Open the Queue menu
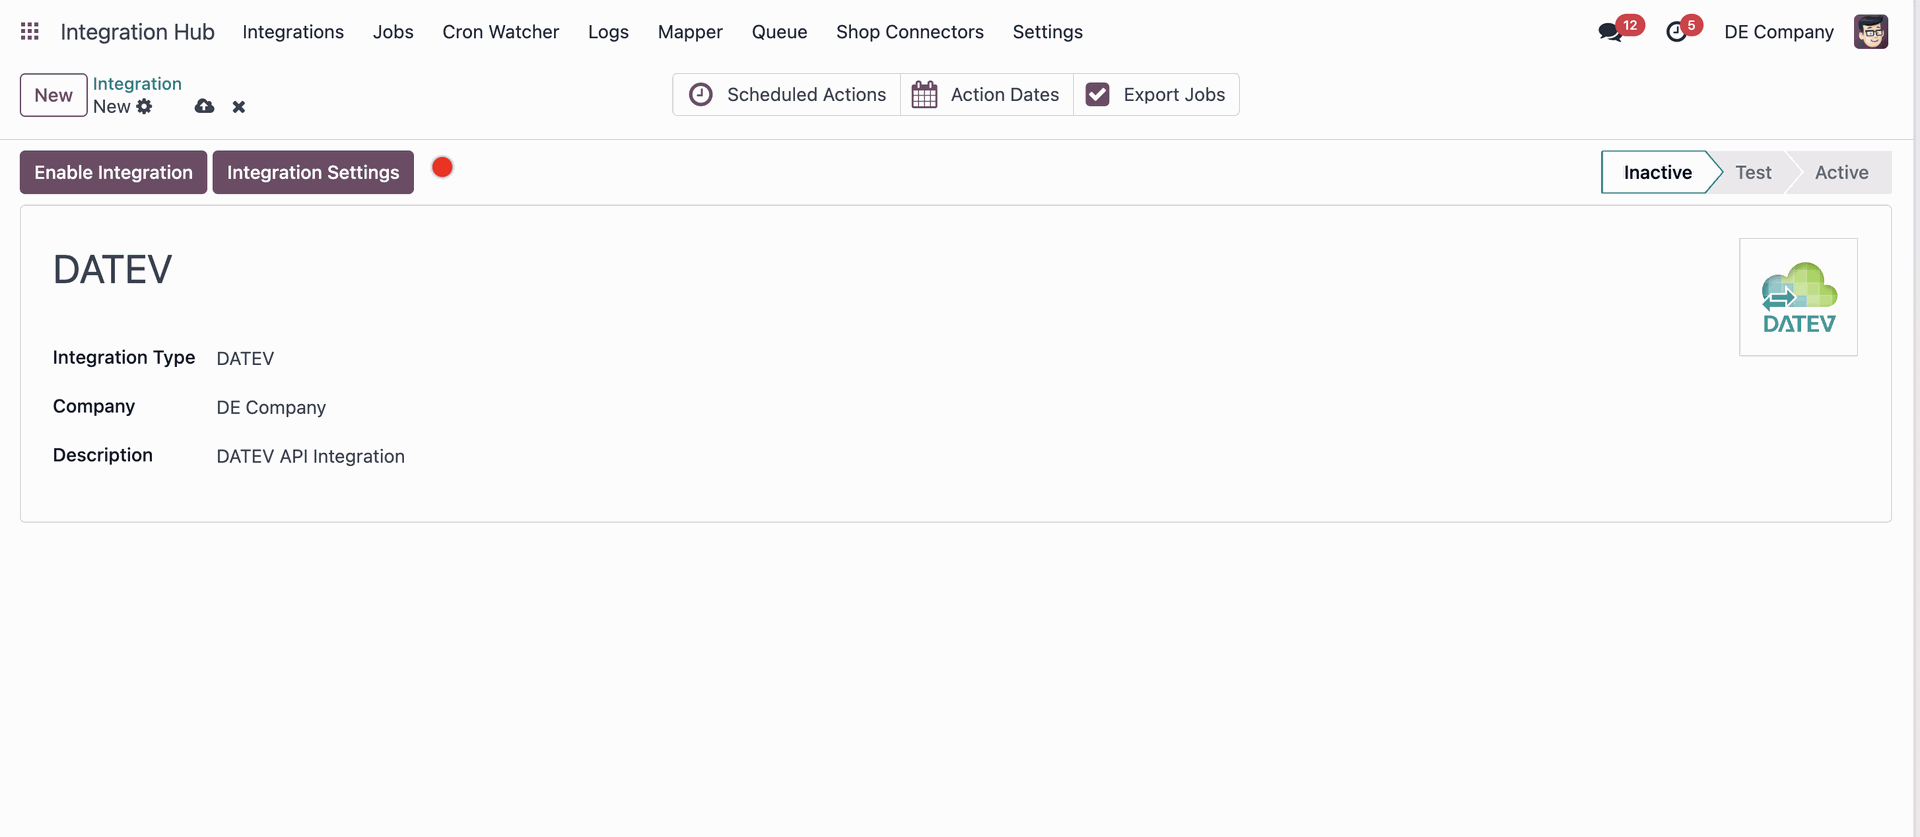Screen dimensions: 1920x837 coord(779,32)
